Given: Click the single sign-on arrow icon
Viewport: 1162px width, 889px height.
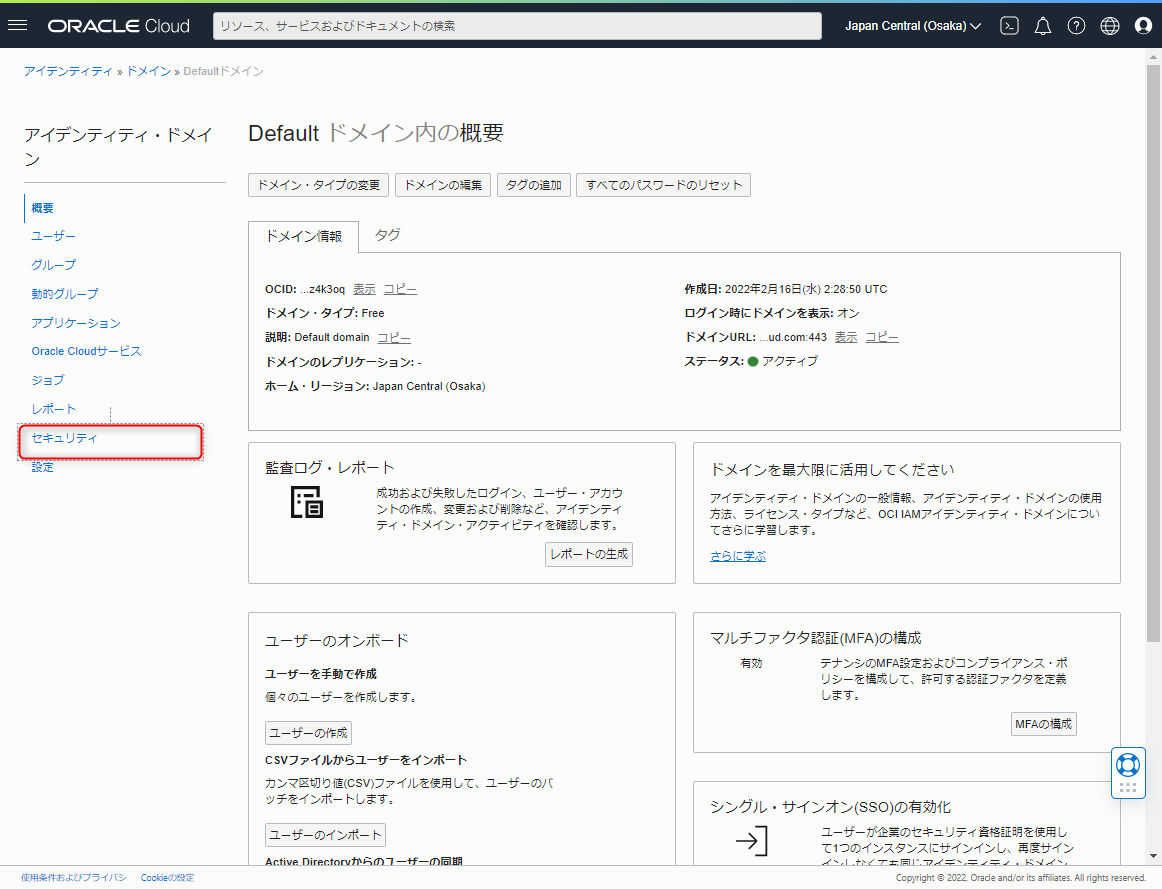Looking at the screenshot, I should pos(751,841).
